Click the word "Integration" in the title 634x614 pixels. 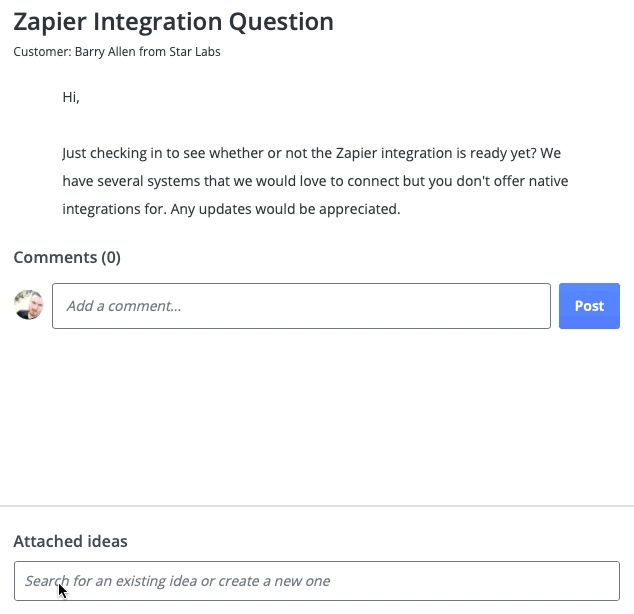point(161,22)
